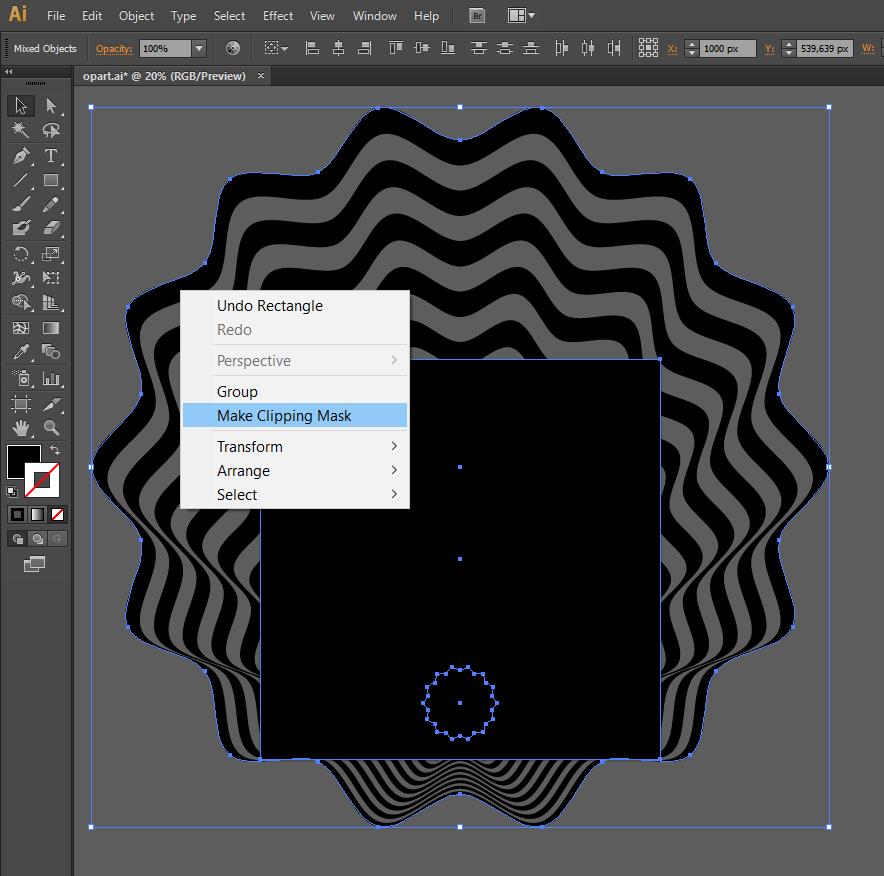Click the Swap Fill and Stroke arrow
This screenshot has height=876, width=884.
[x=55, y=451]
